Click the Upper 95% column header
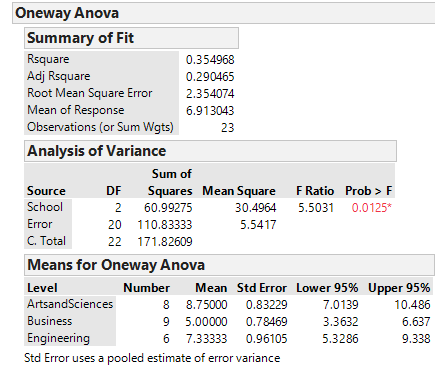The image size is (435, 367). [399, 288]
